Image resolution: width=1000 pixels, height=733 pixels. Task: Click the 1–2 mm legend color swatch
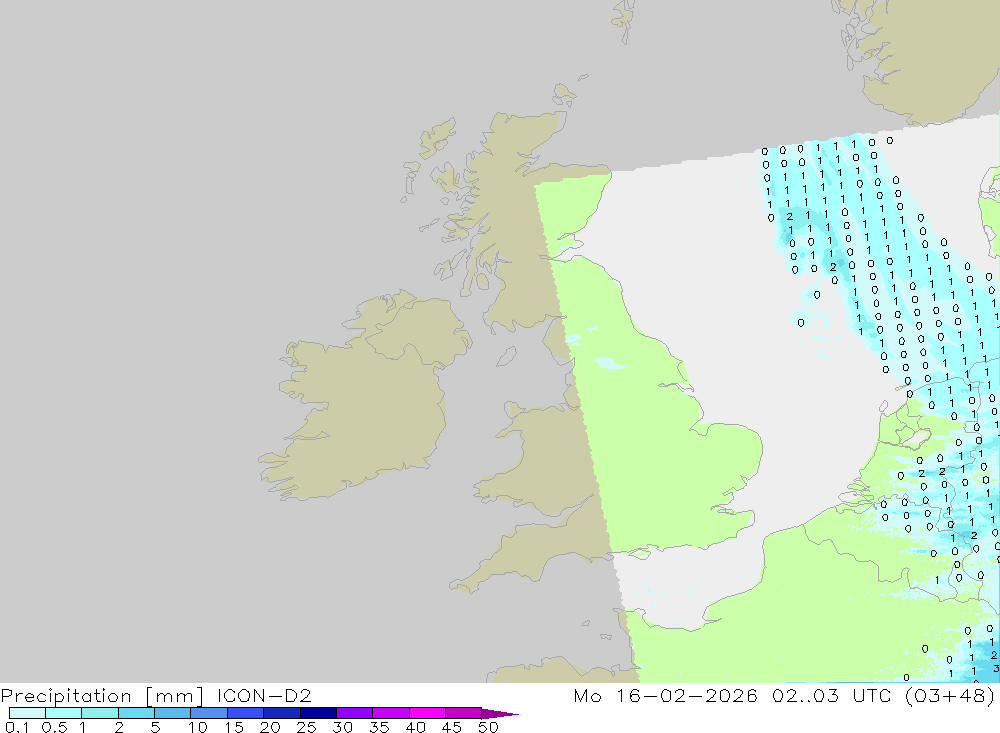tap(100, 713)
